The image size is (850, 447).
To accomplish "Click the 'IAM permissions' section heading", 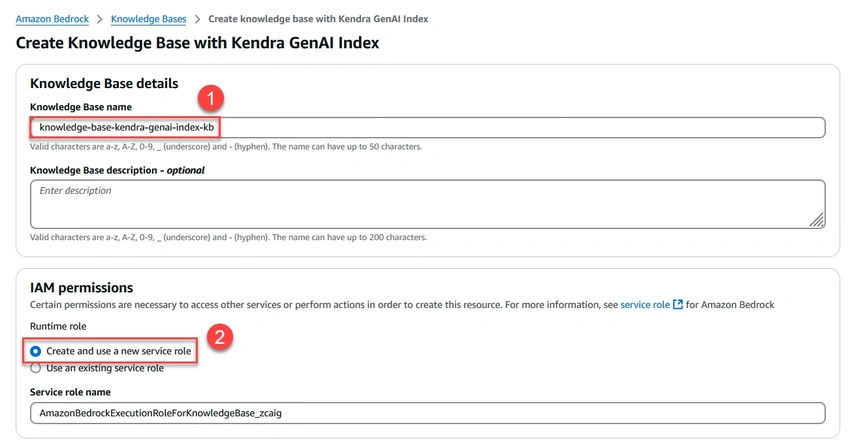I will [81, 288].
